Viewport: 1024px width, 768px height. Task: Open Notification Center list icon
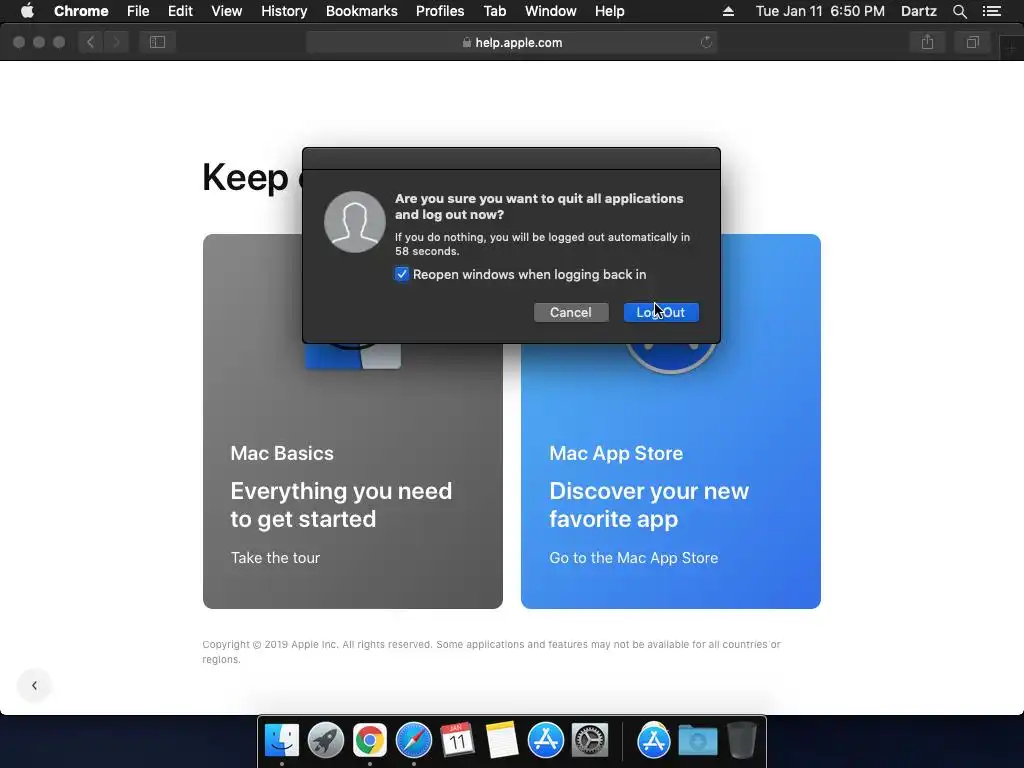[x=992, y=11]
